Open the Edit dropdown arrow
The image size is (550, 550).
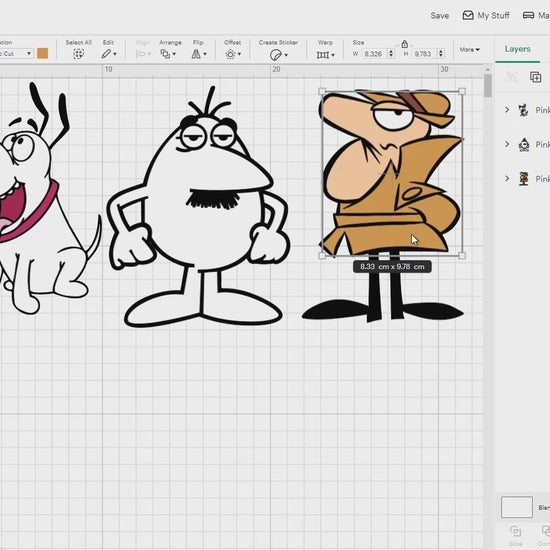pos(115,54)
